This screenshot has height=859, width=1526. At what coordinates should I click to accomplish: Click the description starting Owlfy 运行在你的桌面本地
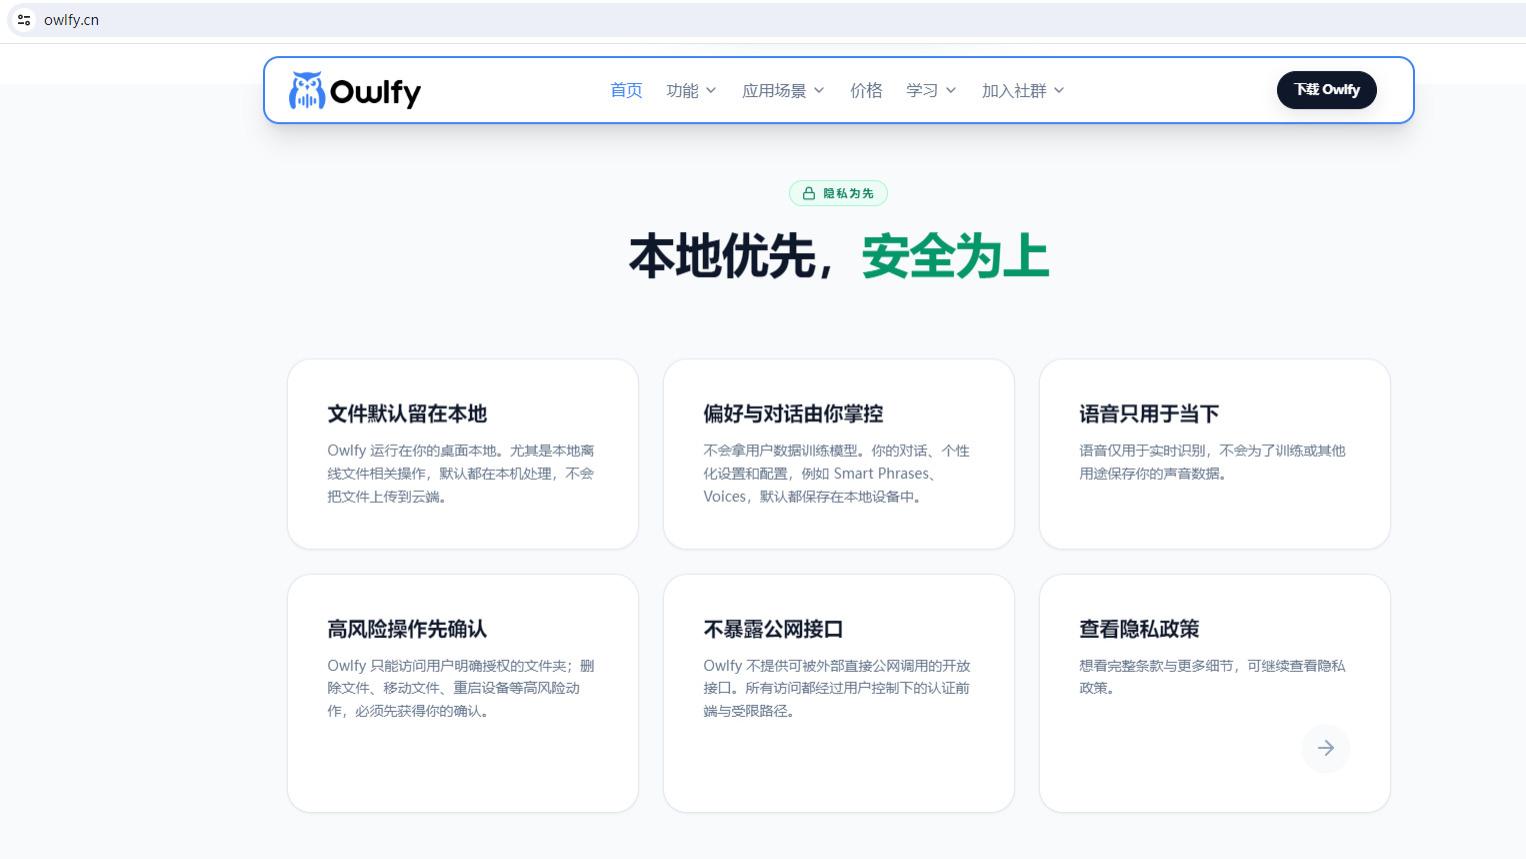(x=461, y=474)
